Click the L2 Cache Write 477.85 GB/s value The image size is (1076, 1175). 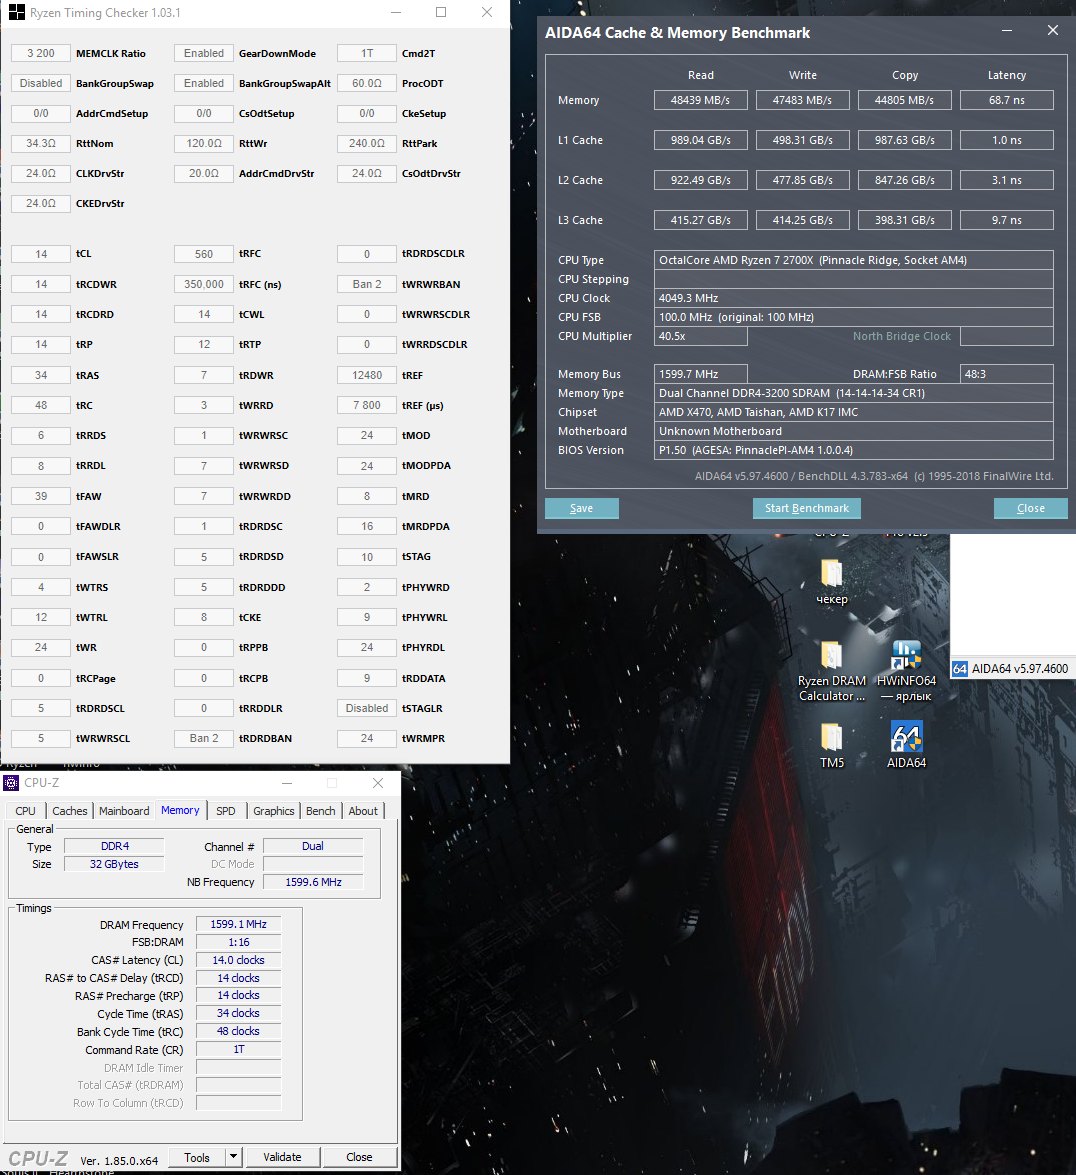point(803,180)
